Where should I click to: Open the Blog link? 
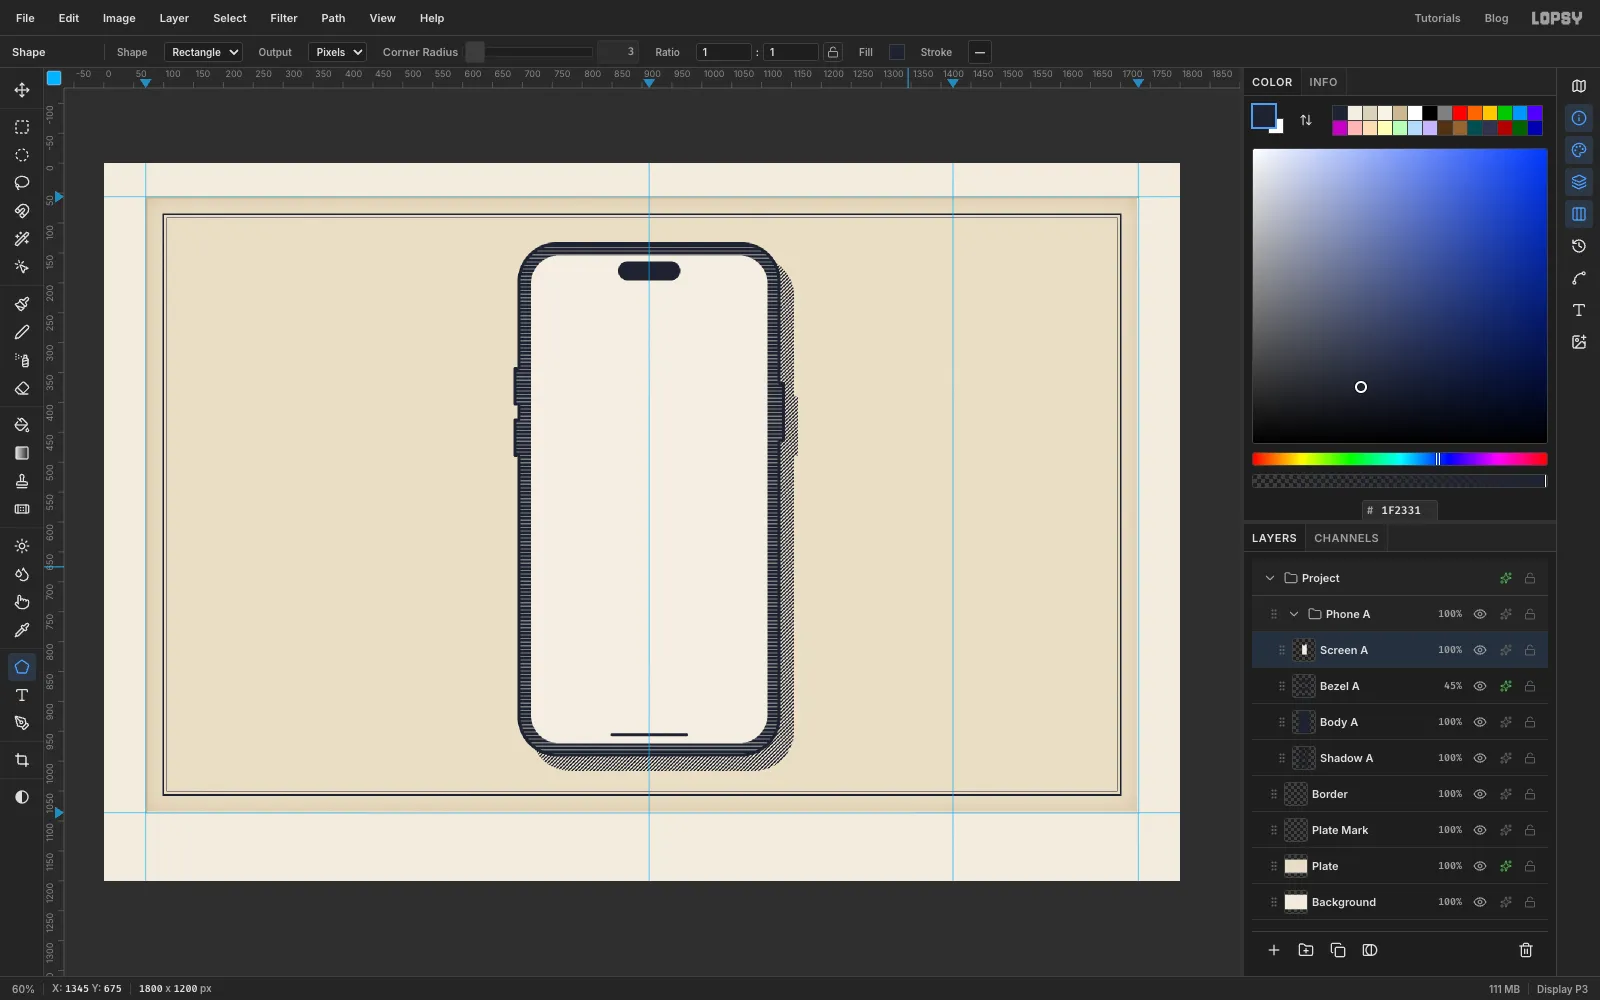pyautogui.click(x=1496, y=18)
